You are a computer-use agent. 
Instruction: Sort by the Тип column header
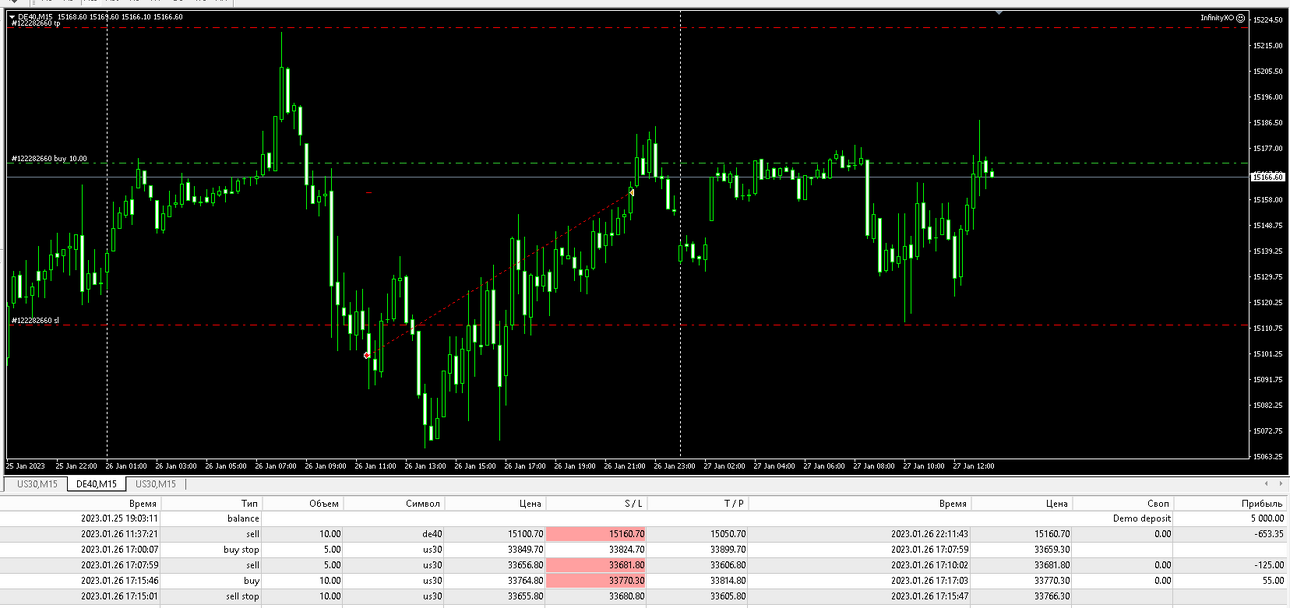[250, 504]
